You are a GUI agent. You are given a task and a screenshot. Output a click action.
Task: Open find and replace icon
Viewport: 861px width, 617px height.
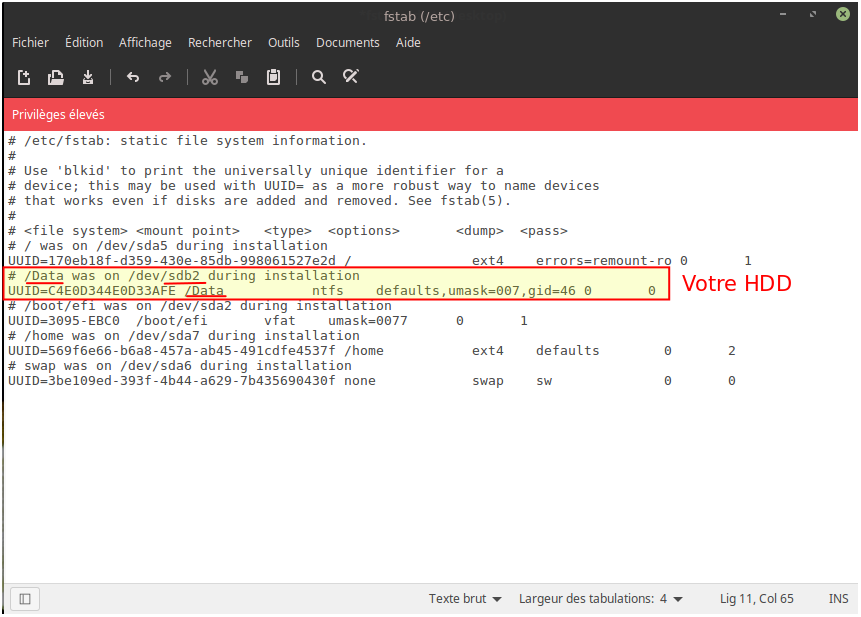pyautogui.click(x=351, y=76)
